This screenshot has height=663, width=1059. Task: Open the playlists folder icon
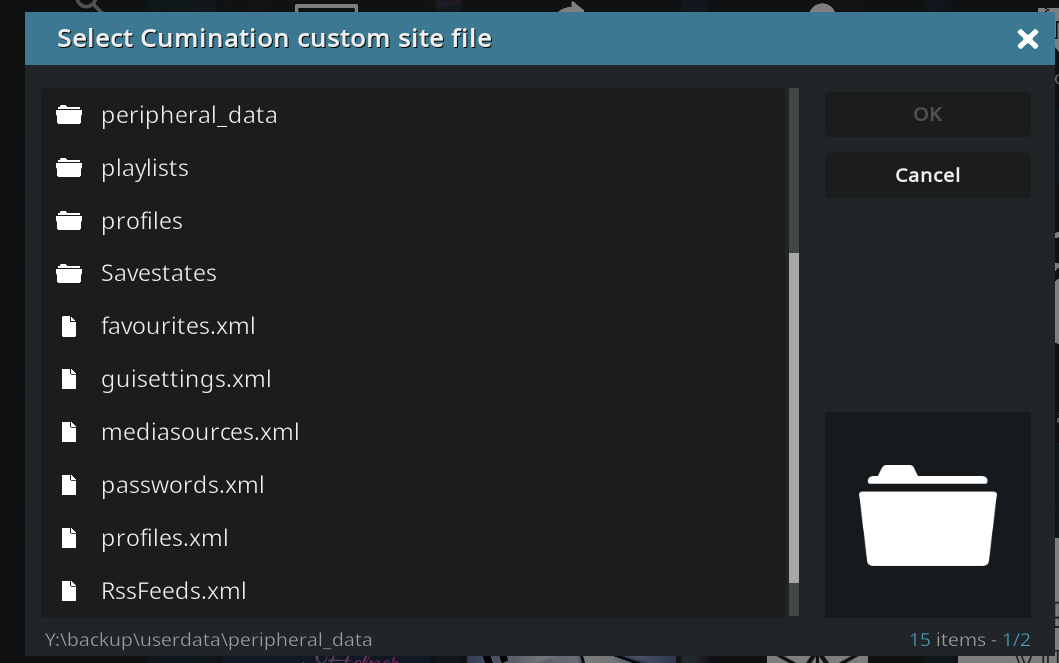(x=68, y=167)
